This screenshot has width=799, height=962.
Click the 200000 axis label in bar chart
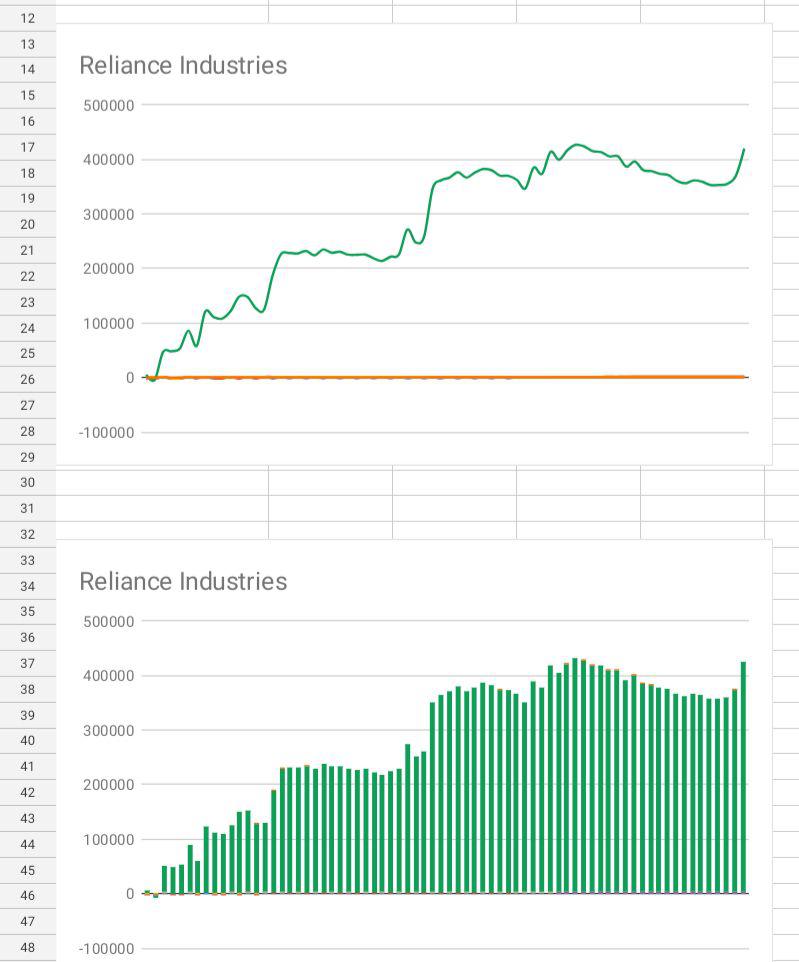pyautogui.click(x=109, y=785)
